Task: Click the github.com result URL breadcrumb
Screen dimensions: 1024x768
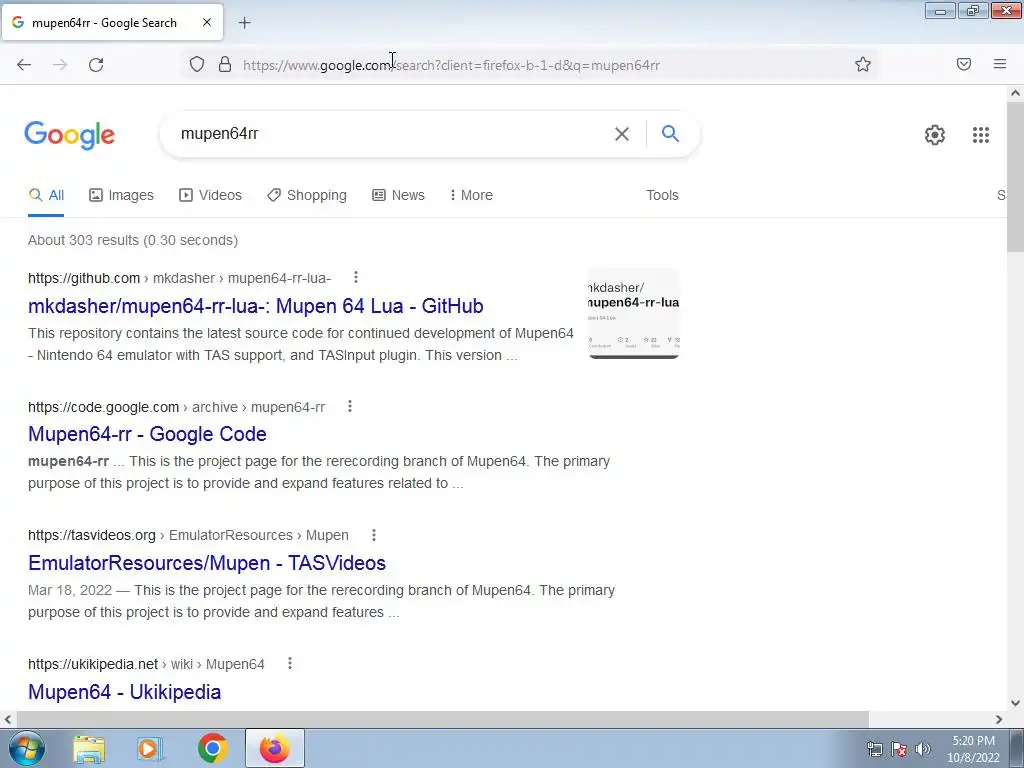Action: click(x=179, y=278)
